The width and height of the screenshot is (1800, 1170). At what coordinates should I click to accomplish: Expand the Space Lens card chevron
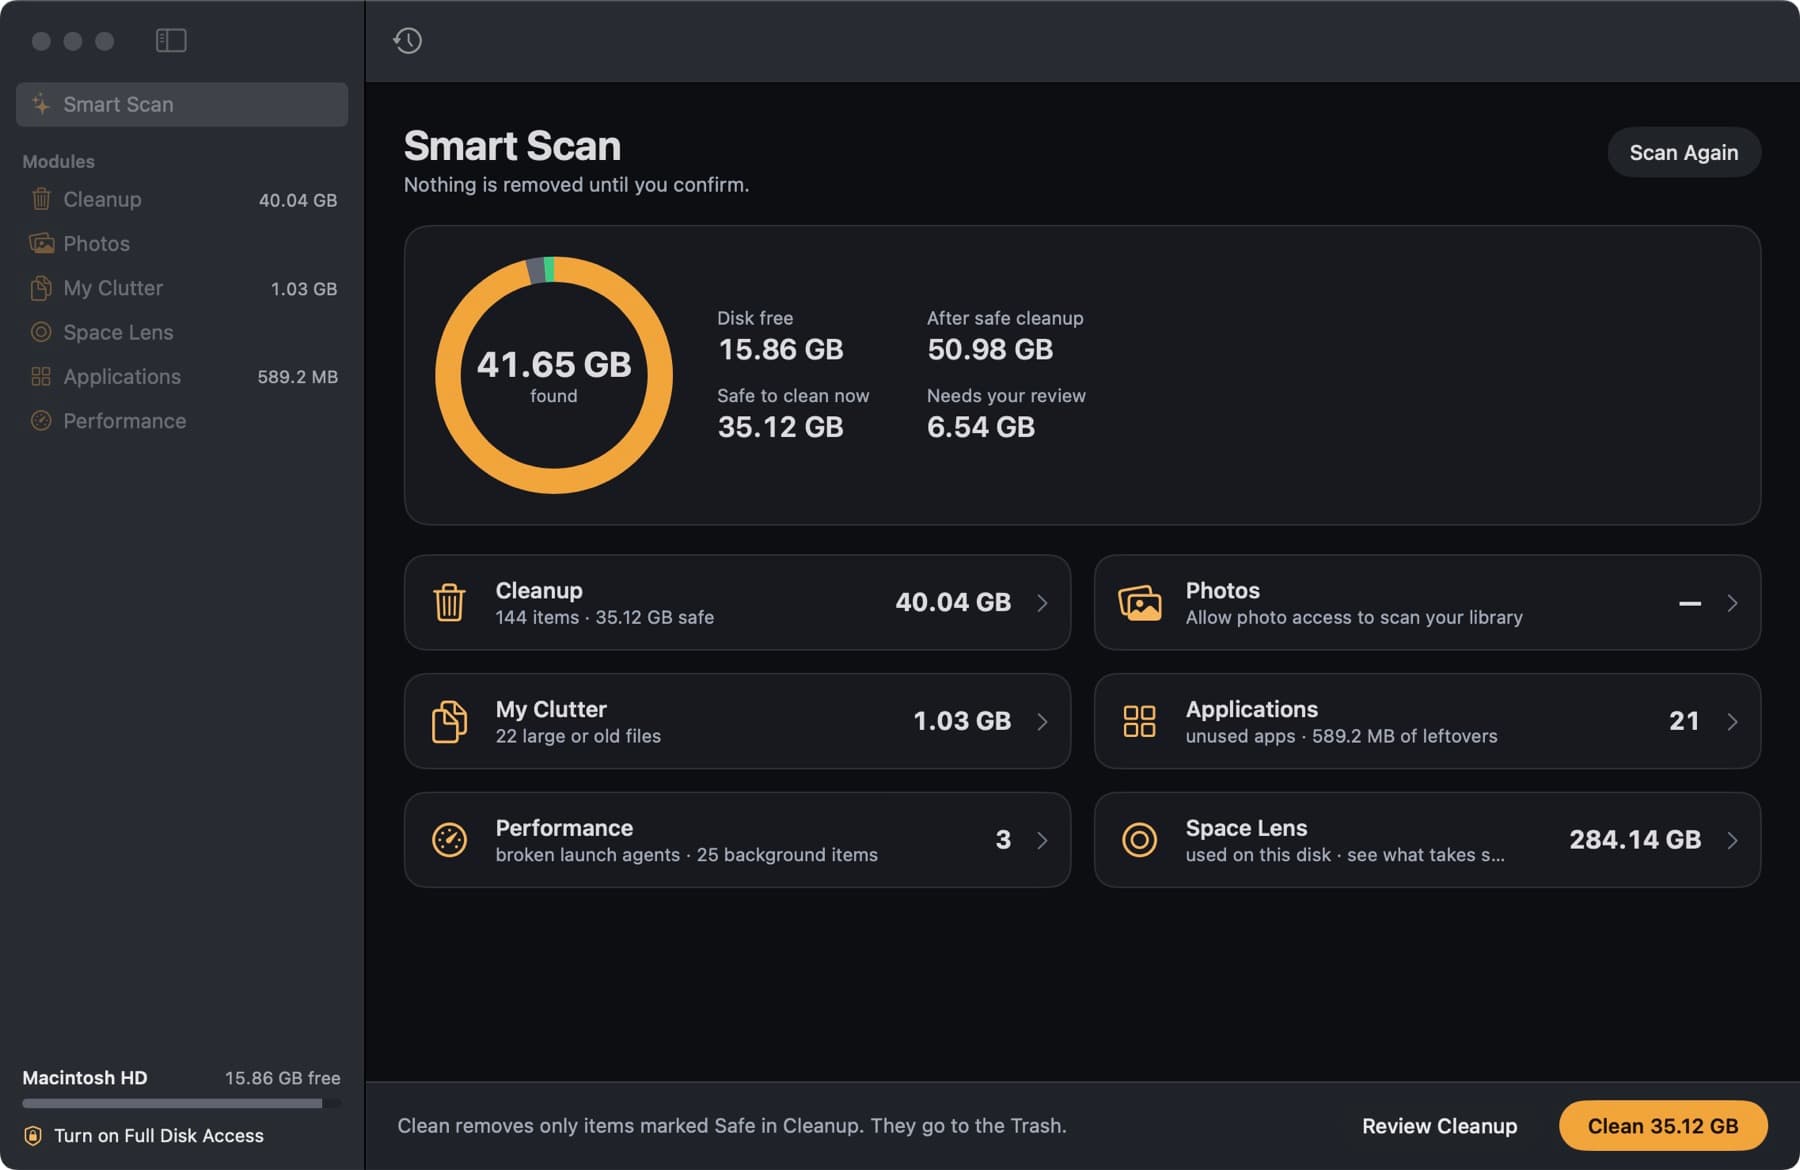coord(1732,840)
